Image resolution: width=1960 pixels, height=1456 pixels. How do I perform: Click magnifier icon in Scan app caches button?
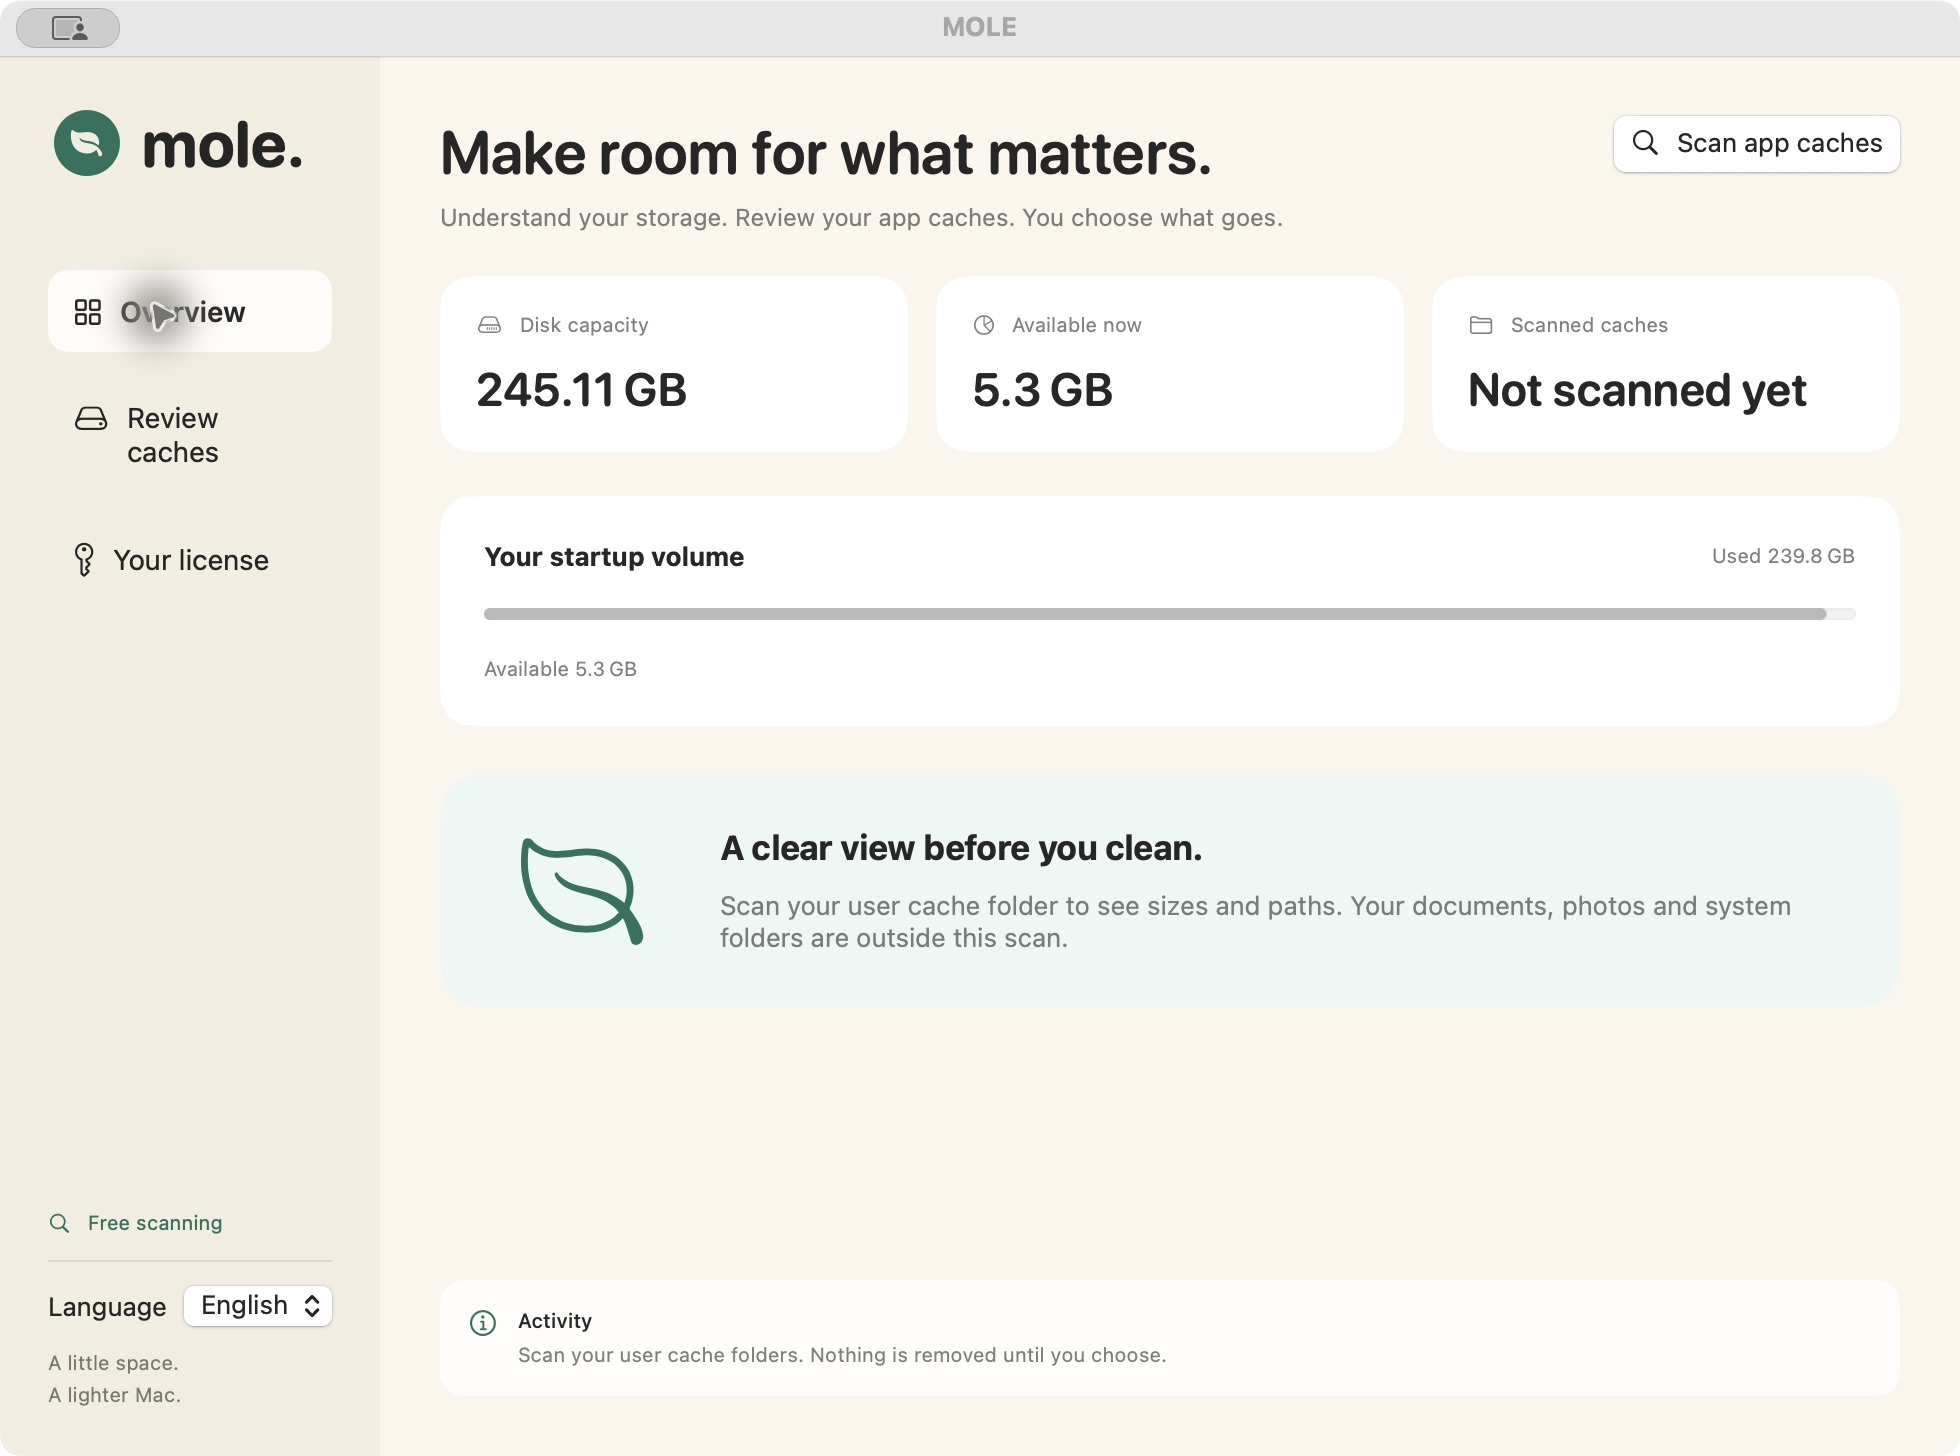(1645, 143)
